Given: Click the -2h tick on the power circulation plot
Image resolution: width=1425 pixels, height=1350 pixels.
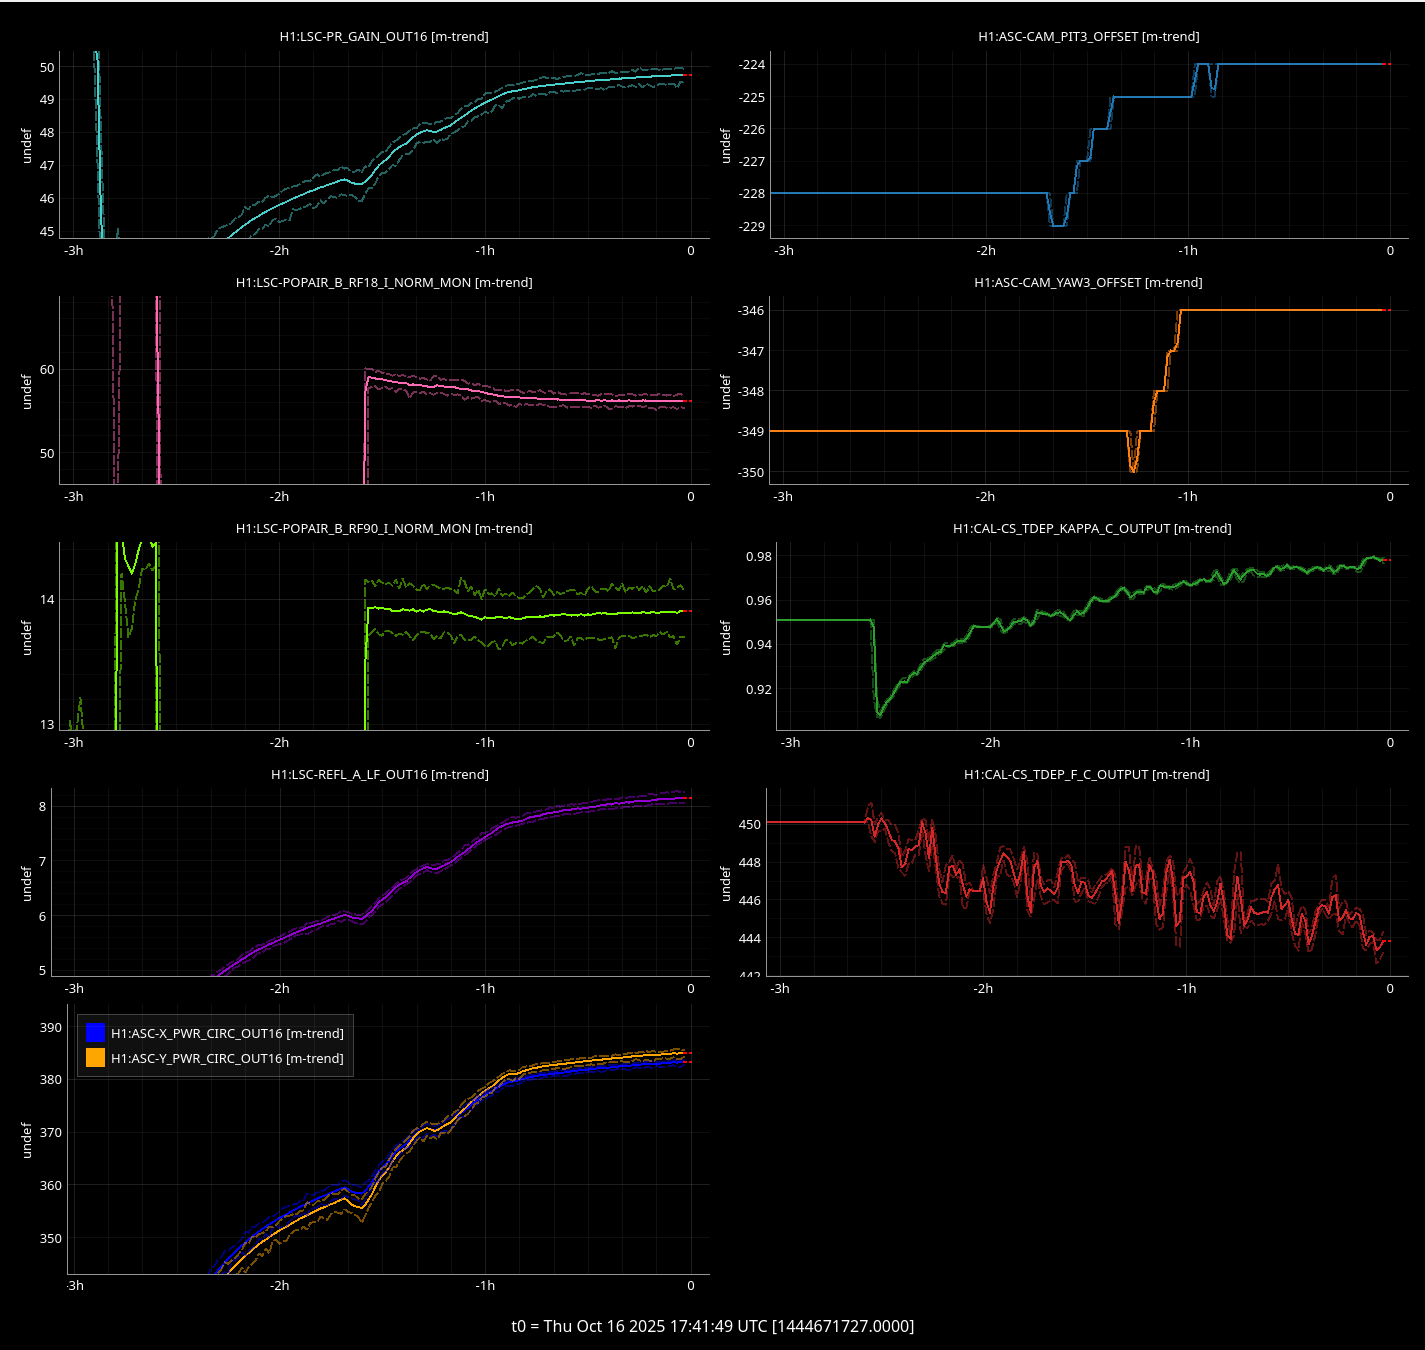Looking at the screenshot, I should (x=279, y=1286).
